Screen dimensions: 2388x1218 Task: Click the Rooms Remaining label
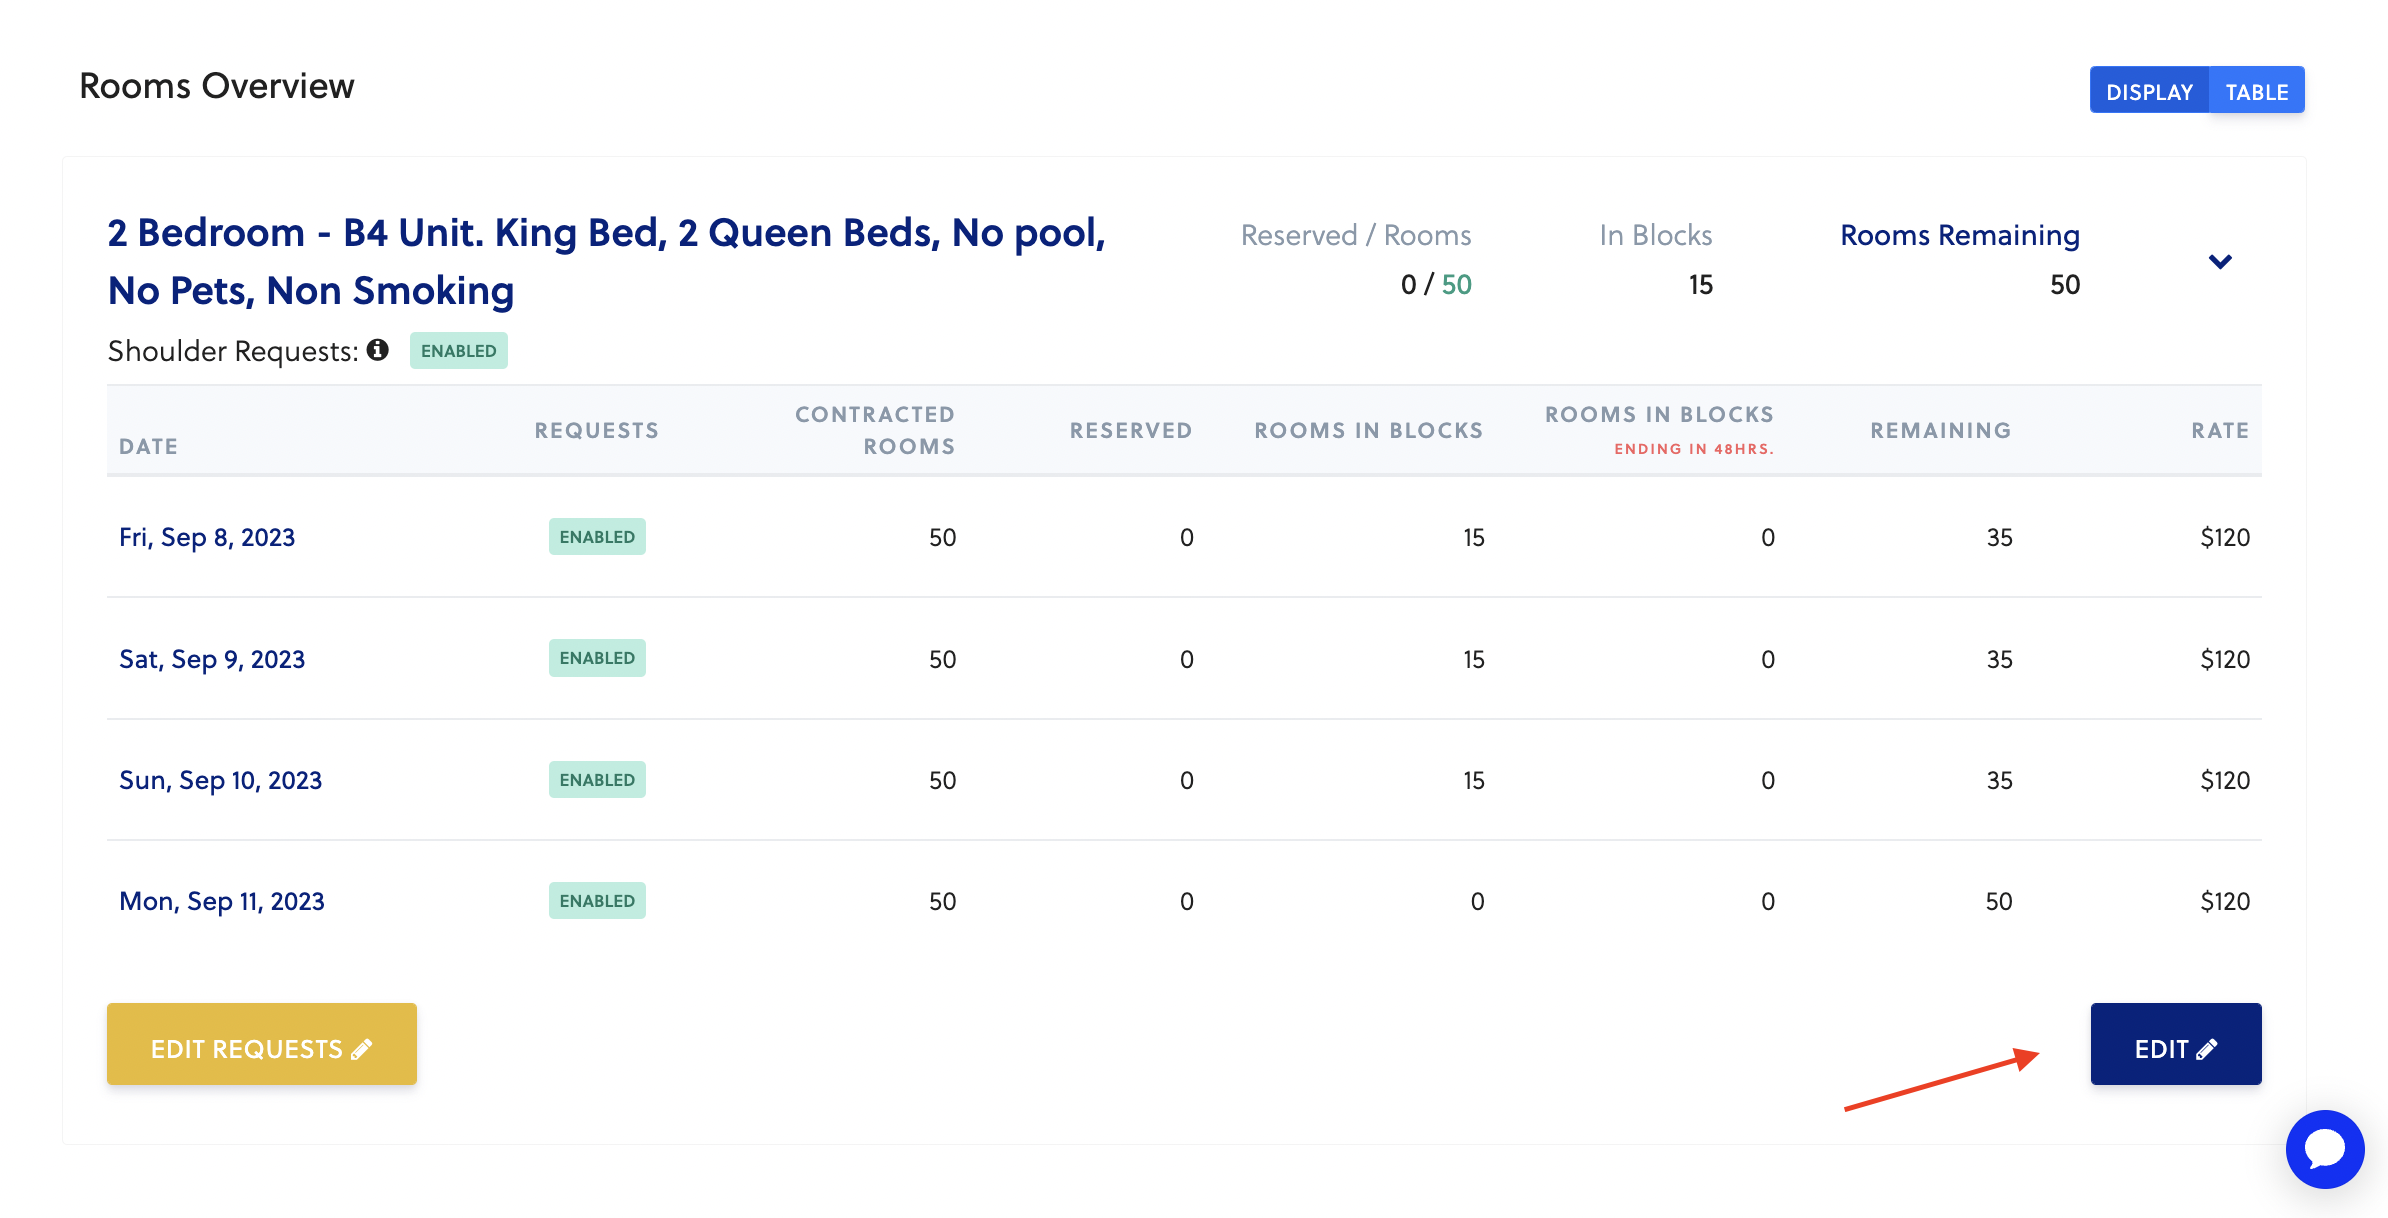click(1959, 235)
